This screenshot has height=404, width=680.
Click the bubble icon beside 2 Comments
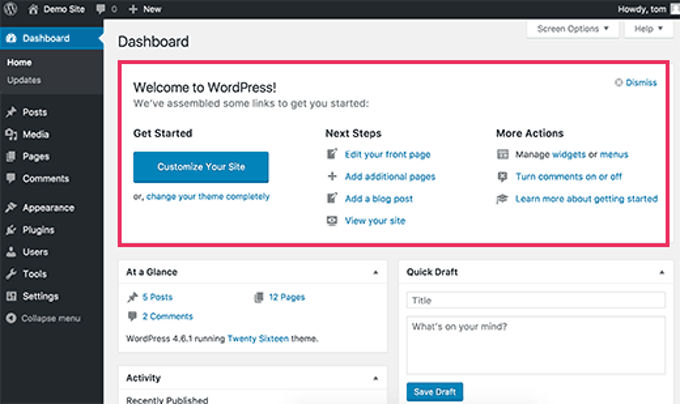coord(132,316)
